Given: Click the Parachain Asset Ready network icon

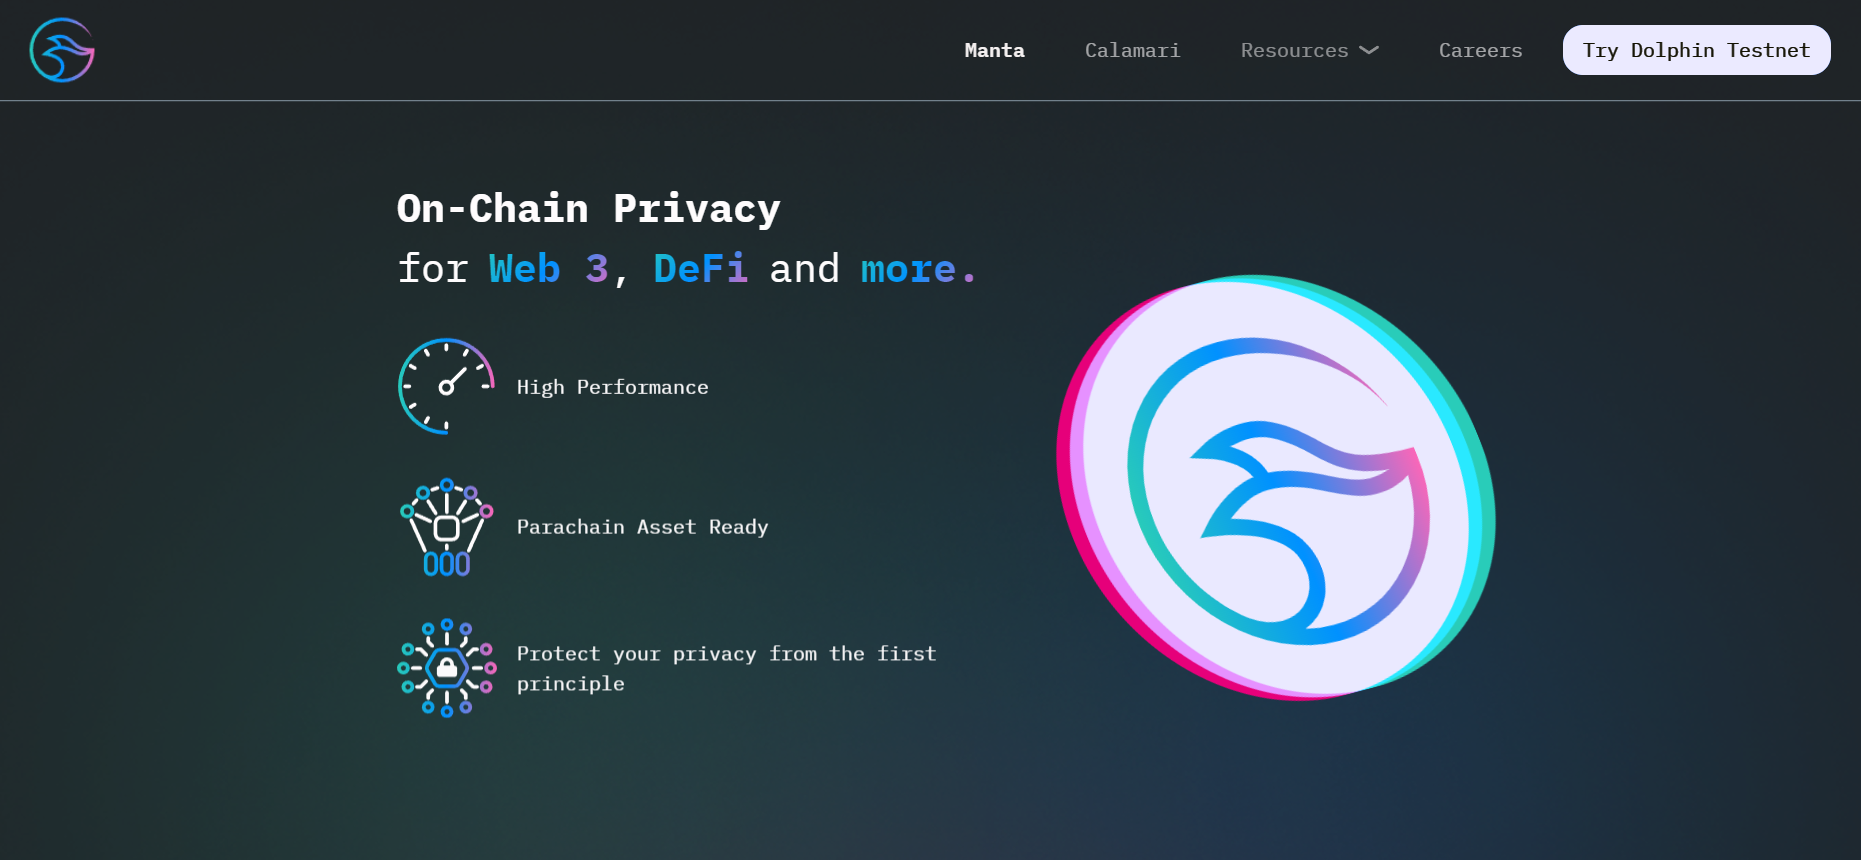Looking at the screenshot, I should coord(447,528).
